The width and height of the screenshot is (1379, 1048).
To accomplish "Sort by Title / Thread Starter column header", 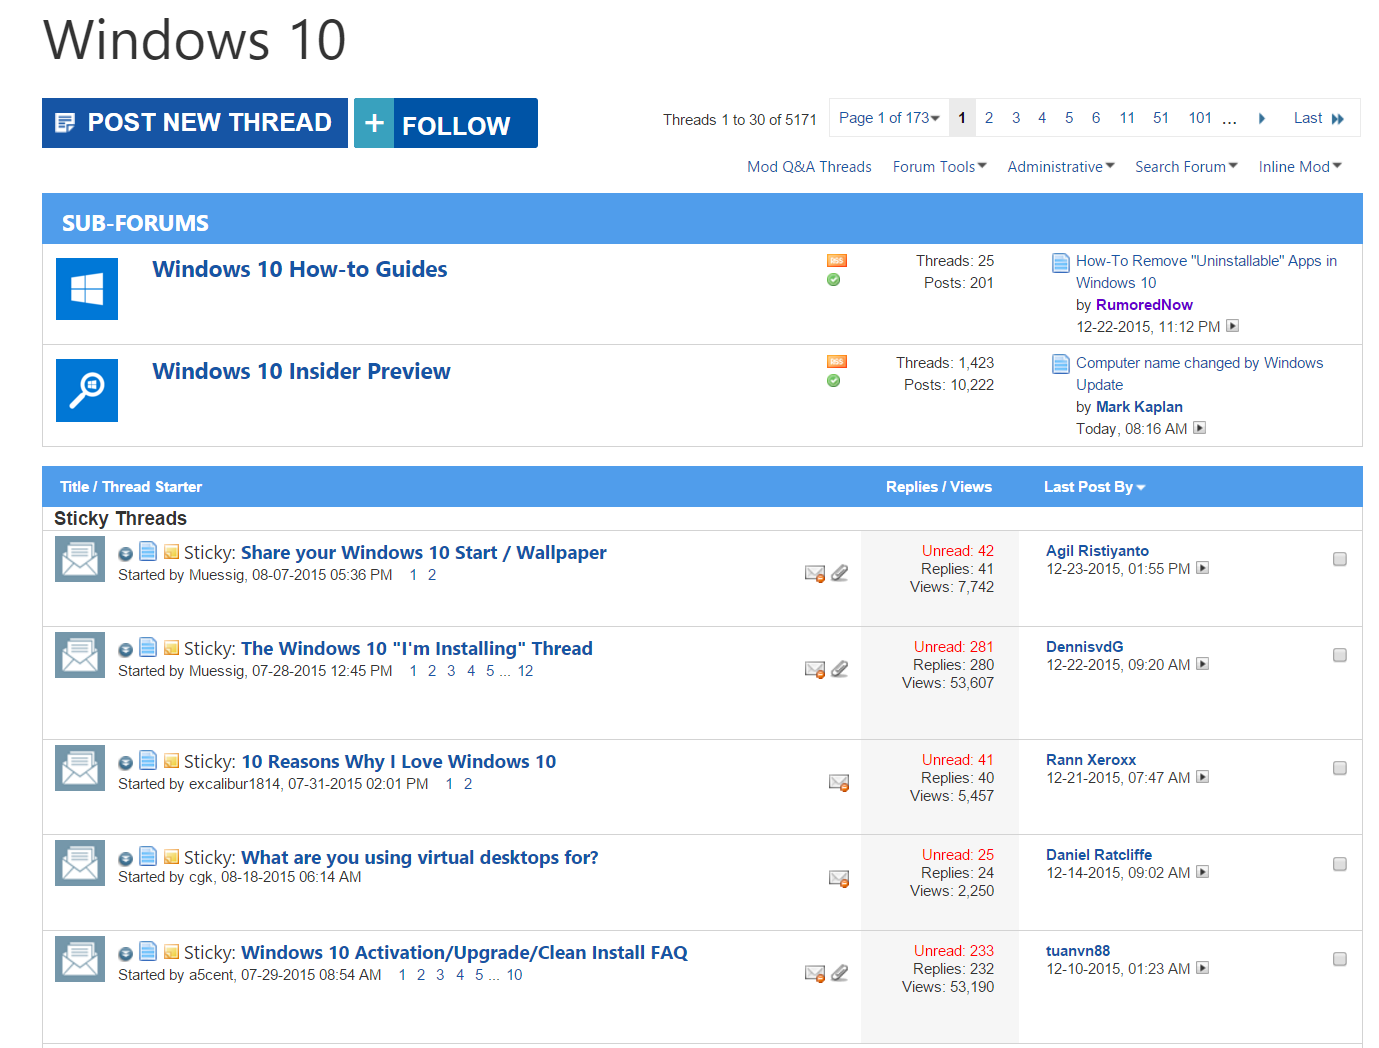I will (x=131, y=487).
